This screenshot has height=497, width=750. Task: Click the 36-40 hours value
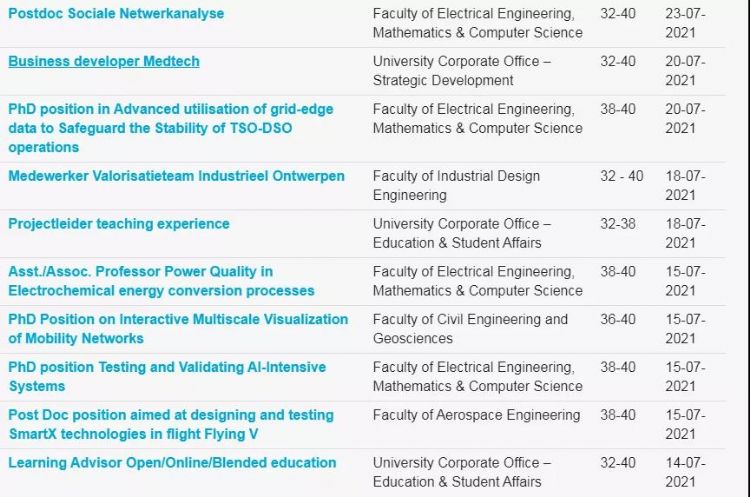[x=618, y=320]
